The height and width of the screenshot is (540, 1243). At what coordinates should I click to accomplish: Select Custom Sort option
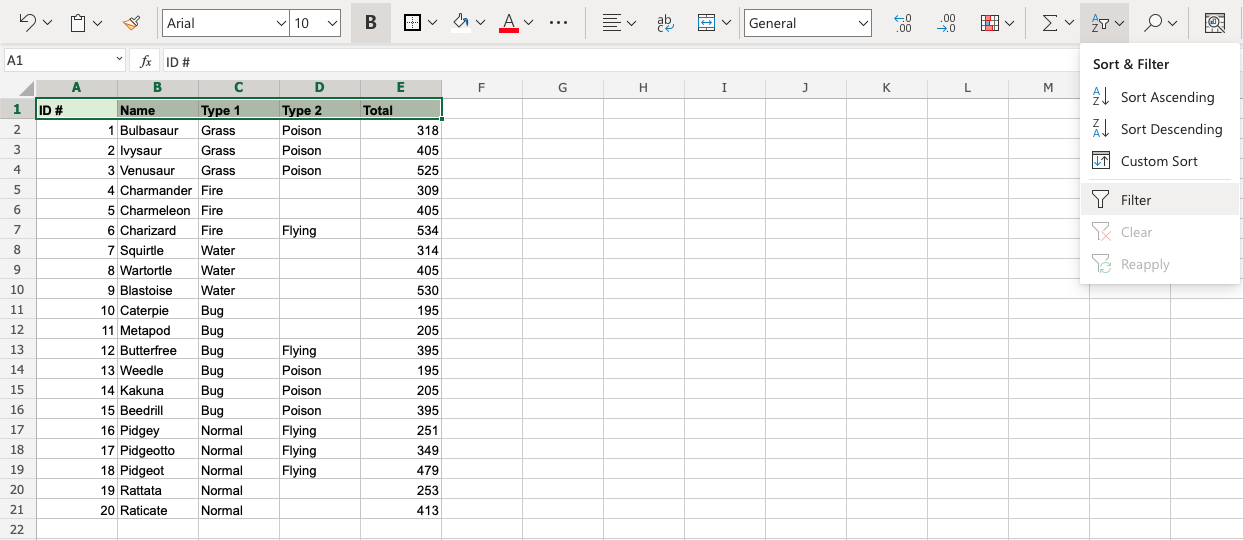tap(1159, 161)
